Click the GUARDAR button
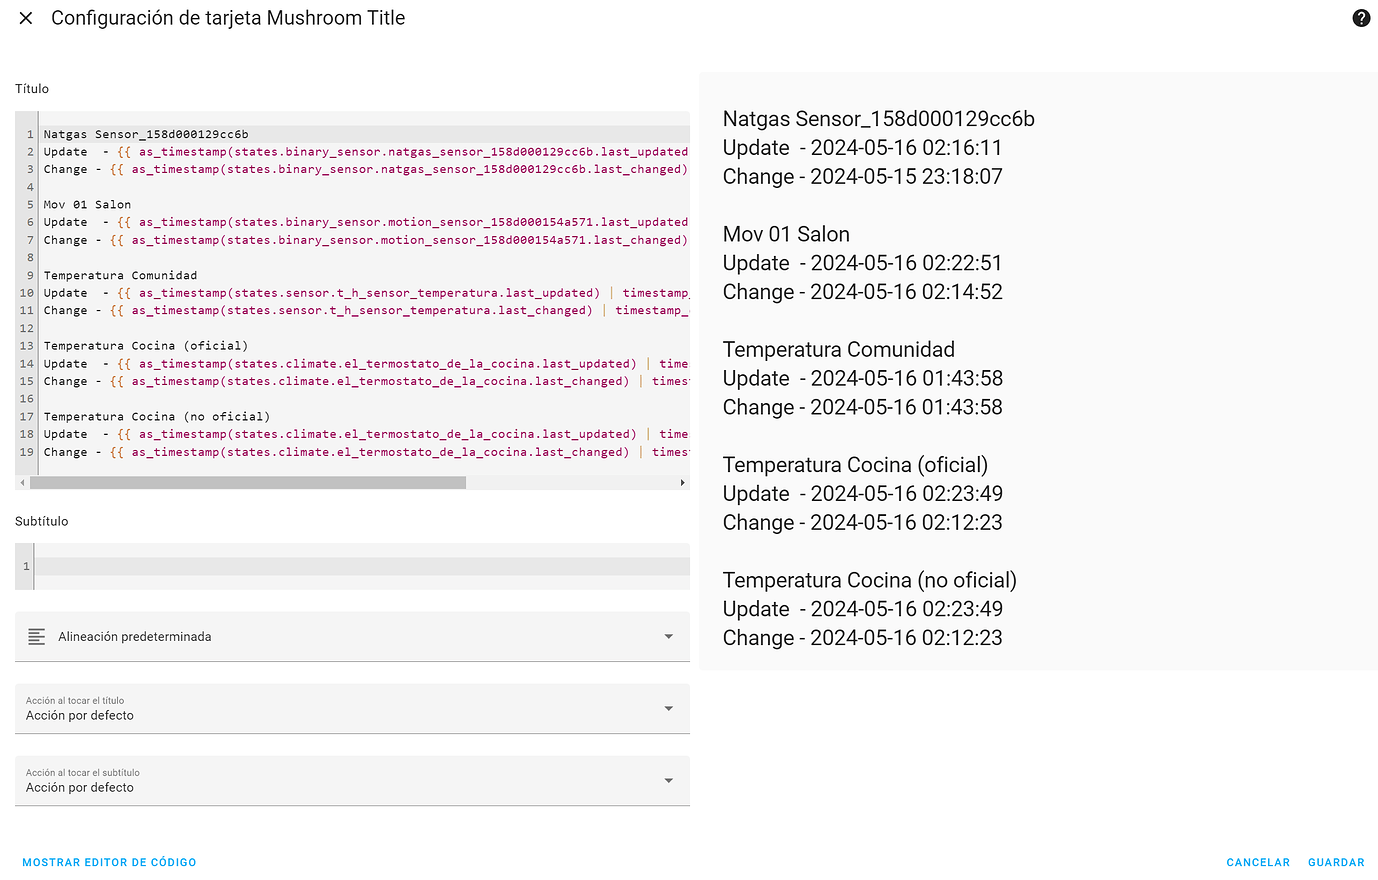 (x=1336, y=861)
